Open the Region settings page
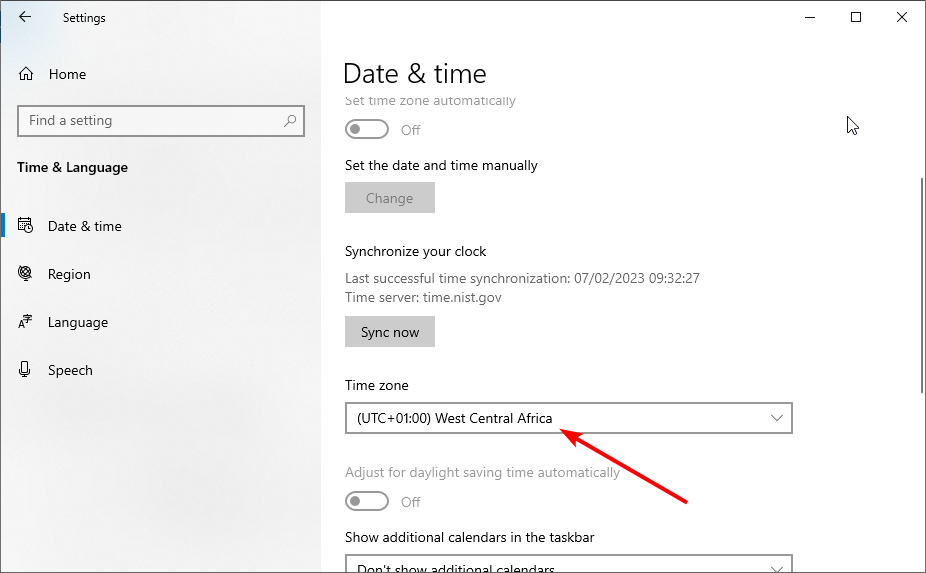The height and width of the screenshot is (573, 926). pyautogui.click(x=69, y=274)
